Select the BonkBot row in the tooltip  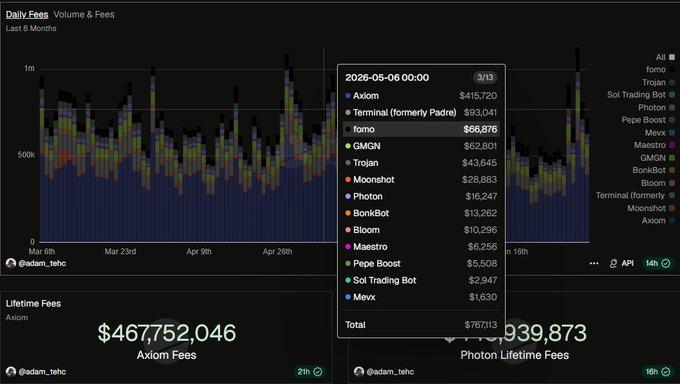421,213
